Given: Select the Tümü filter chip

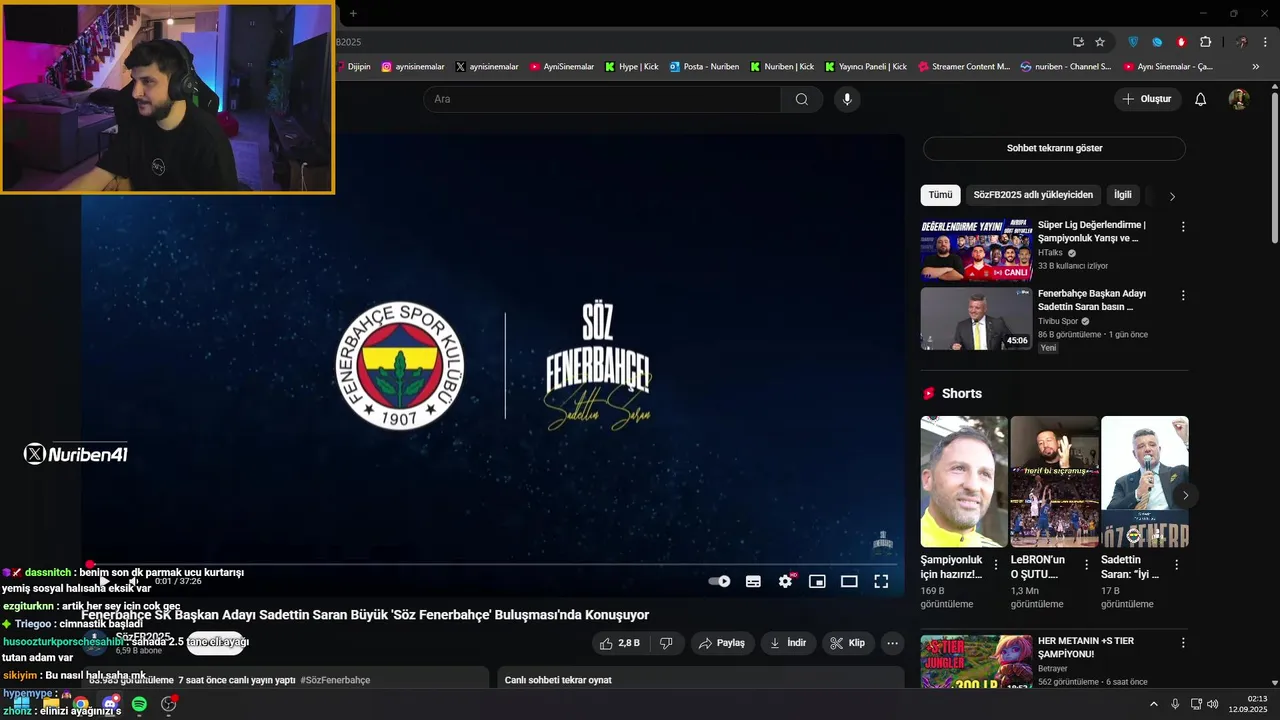Looking at the screenshot, I should pyautogui.click(x=940, y=195).
